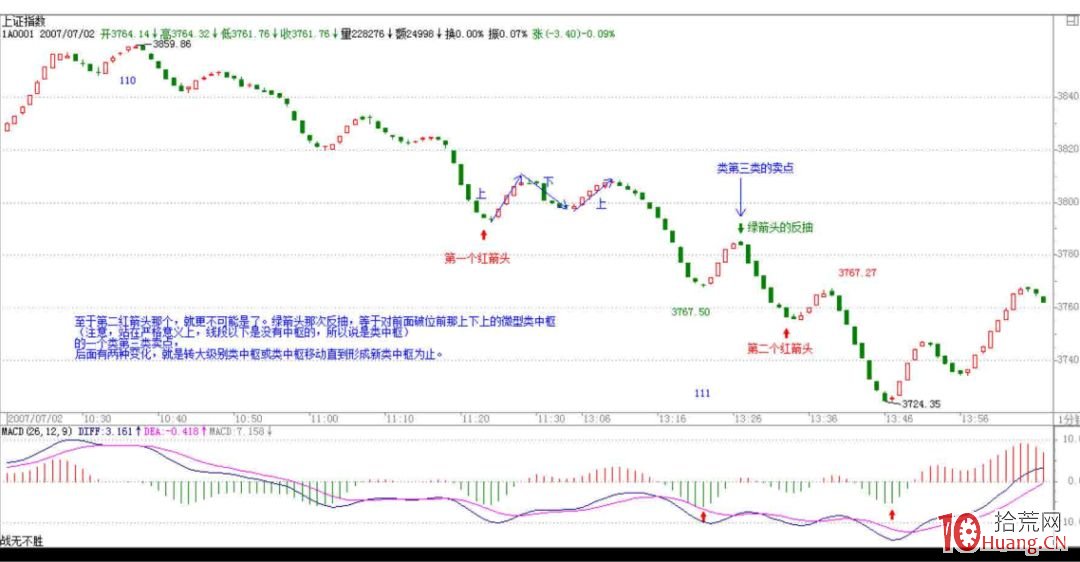Viewport: 1080px width, 562px height.
Task: Click the MACD(26,12,9) indicator label
Action: click(36, 431)
